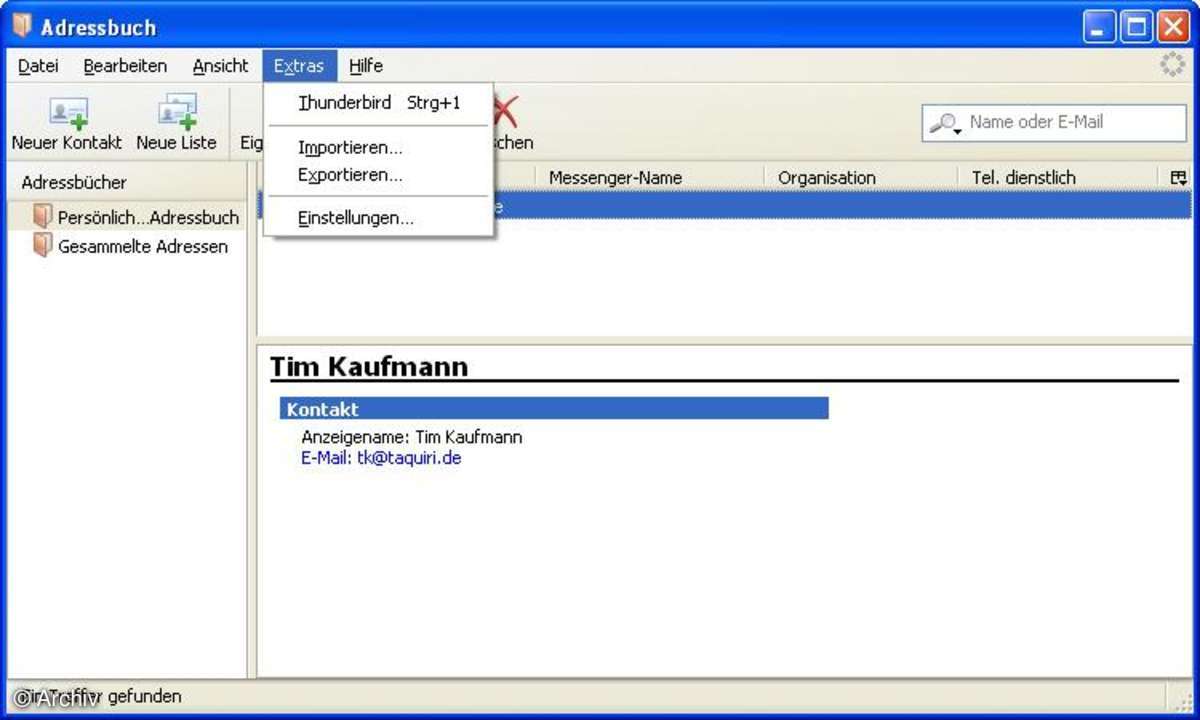Click the magnifier search icon dropdown
This screenshot has height=720, width=1200.
click(x=945, y=123)
